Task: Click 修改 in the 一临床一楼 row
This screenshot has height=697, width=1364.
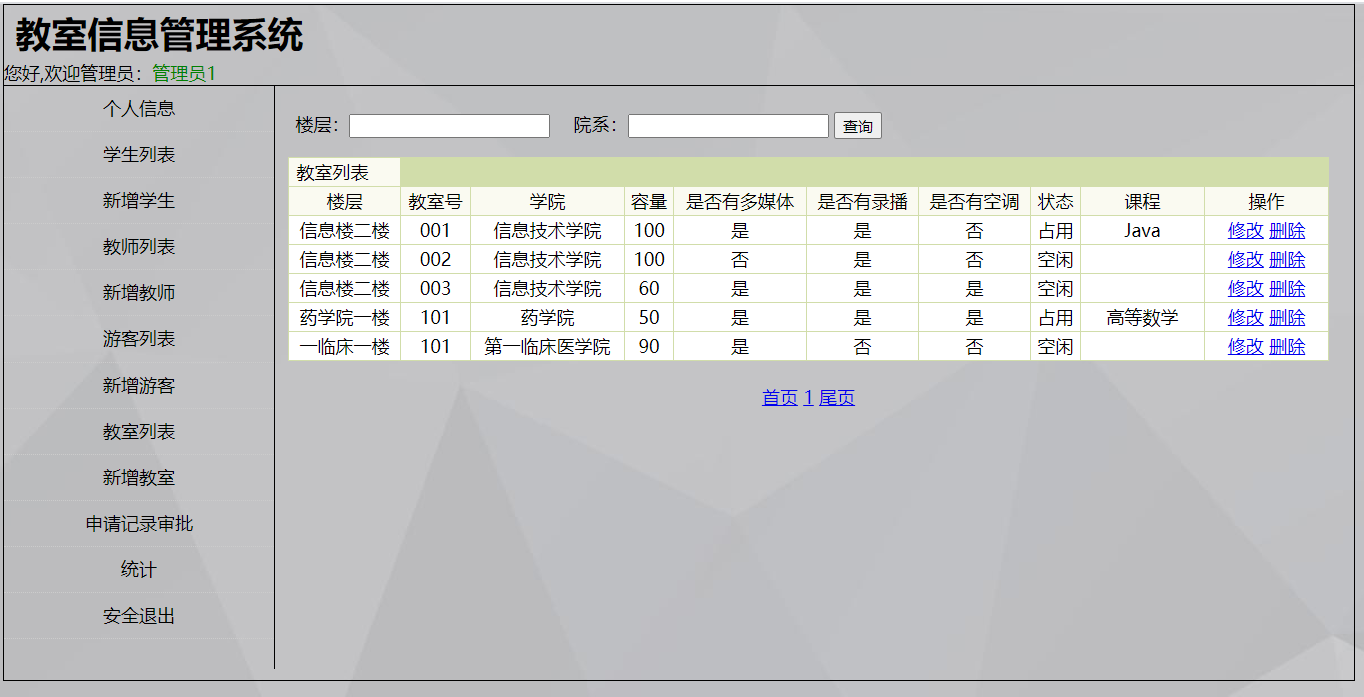Action: [1246, 347]
